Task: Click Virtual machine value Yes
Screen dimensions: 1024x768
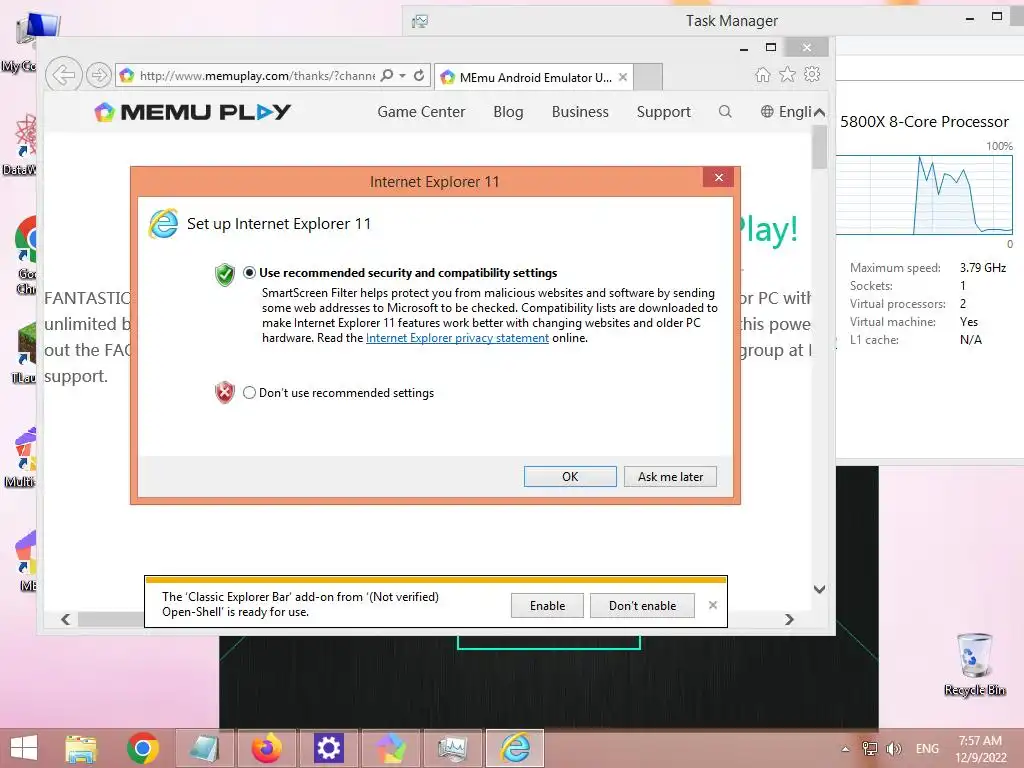Action: 968,322
